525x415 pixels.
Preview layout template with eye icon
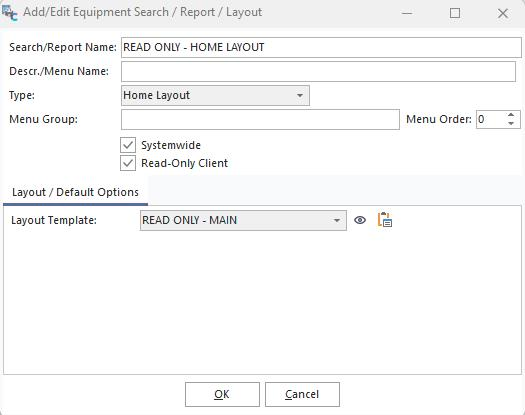coord(360,220)
